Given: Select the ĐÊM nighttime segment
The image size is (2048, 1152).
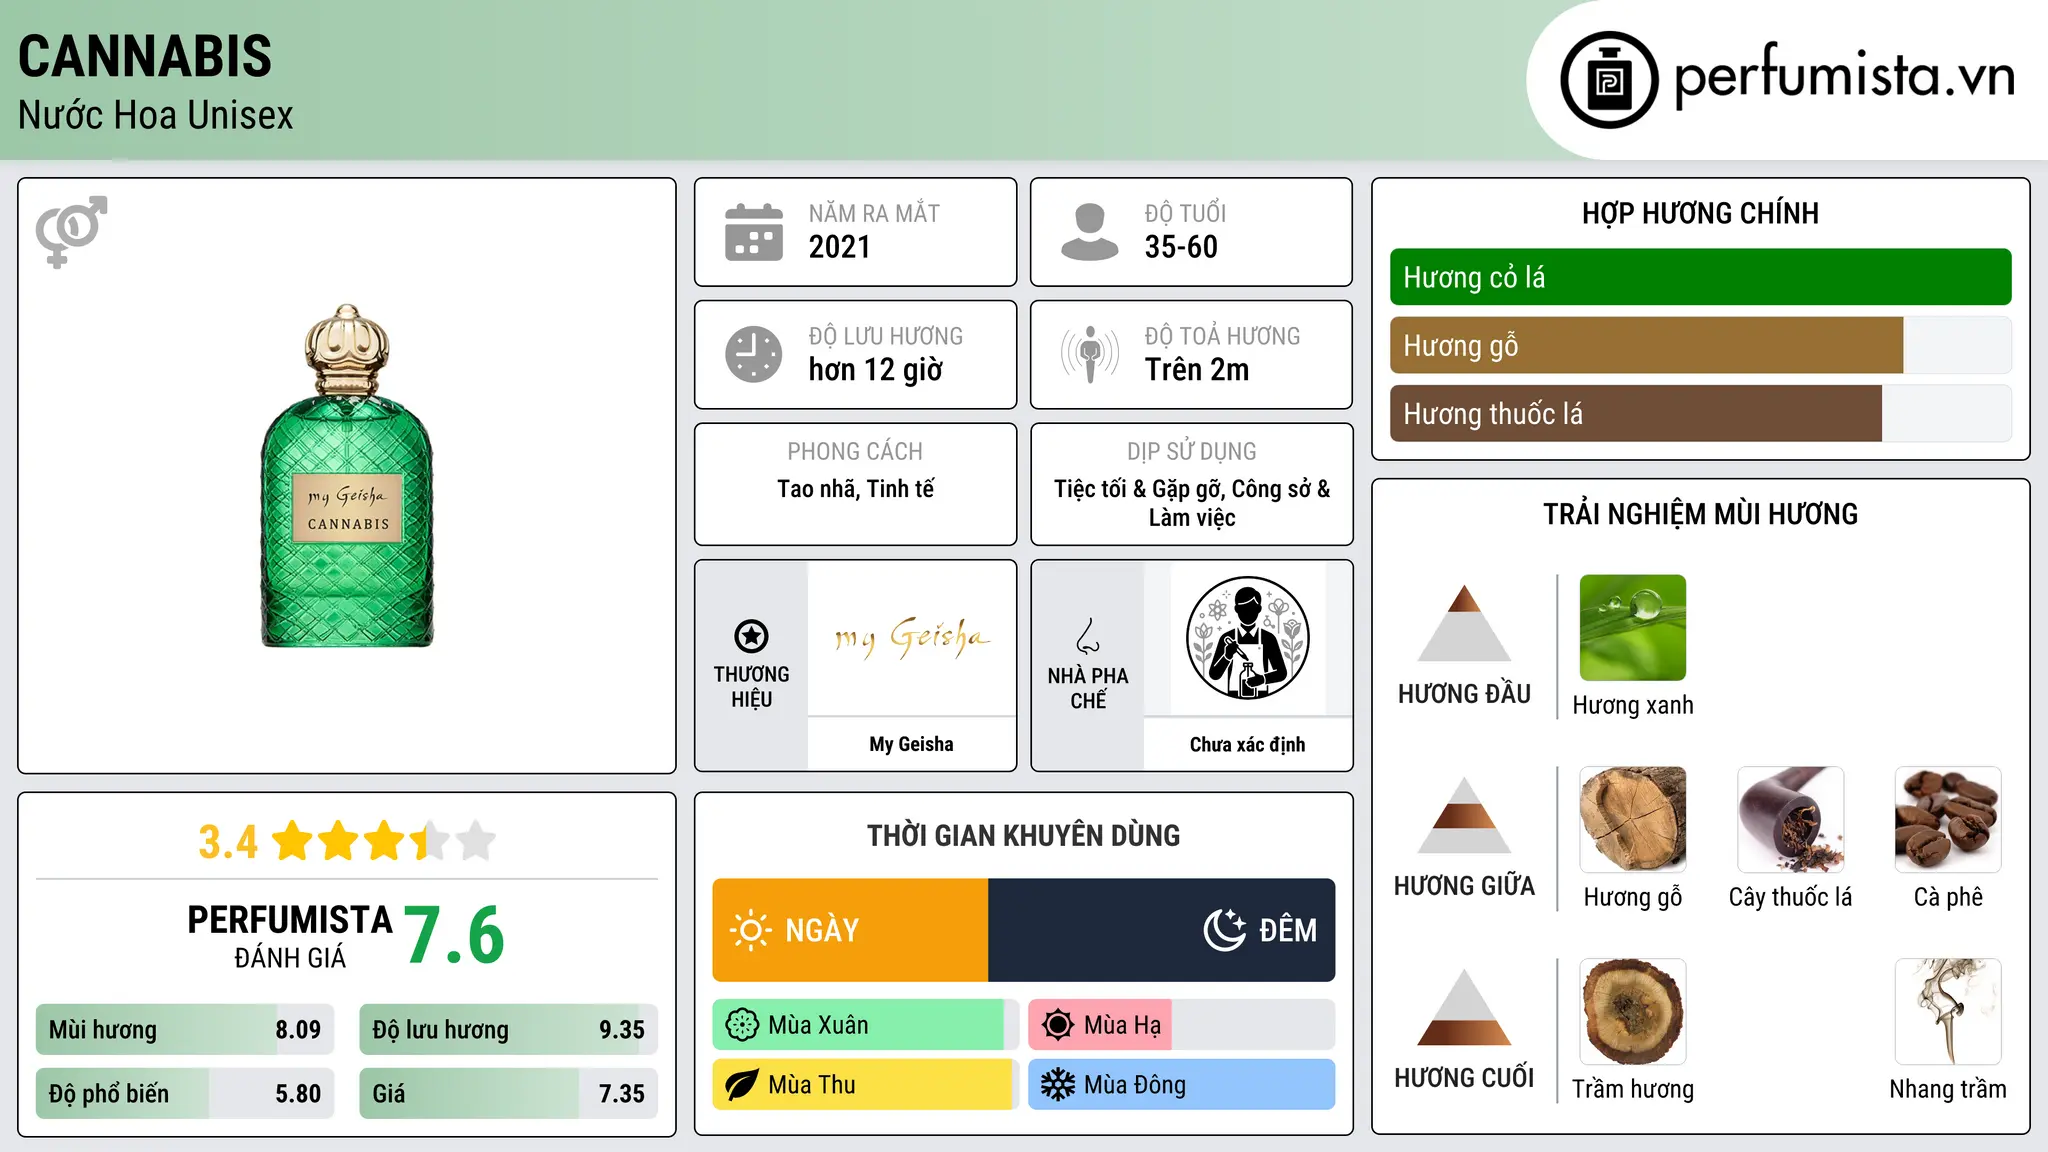Looking at the screenshot, I should click(x=1162, y=930).
